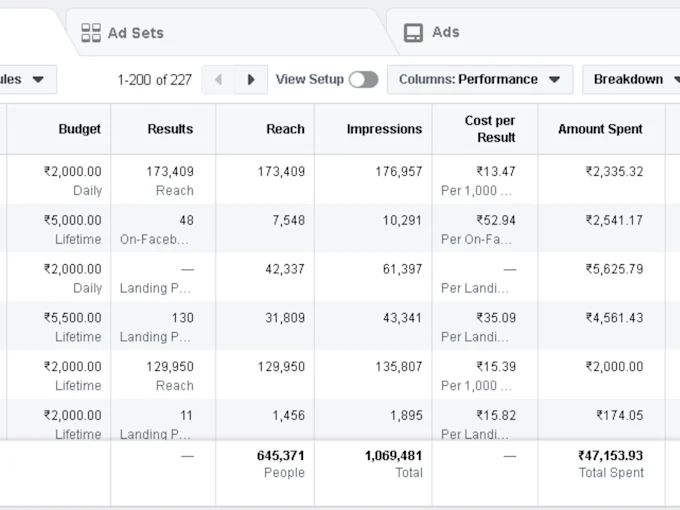Sort by Cost per Result column
This screenshot has width=680, height=510.
(490, 129)
